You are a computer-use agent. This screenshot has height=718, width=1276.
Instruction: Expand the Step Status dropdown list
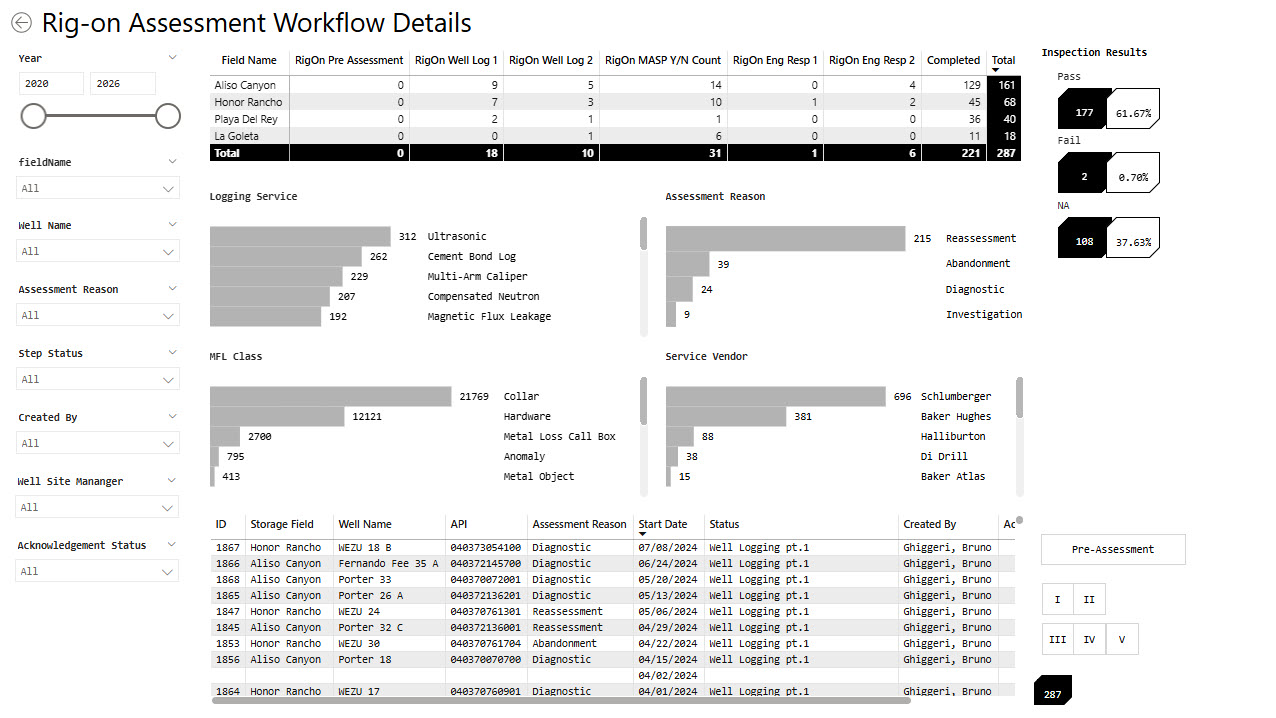click(x=97, y=380)
